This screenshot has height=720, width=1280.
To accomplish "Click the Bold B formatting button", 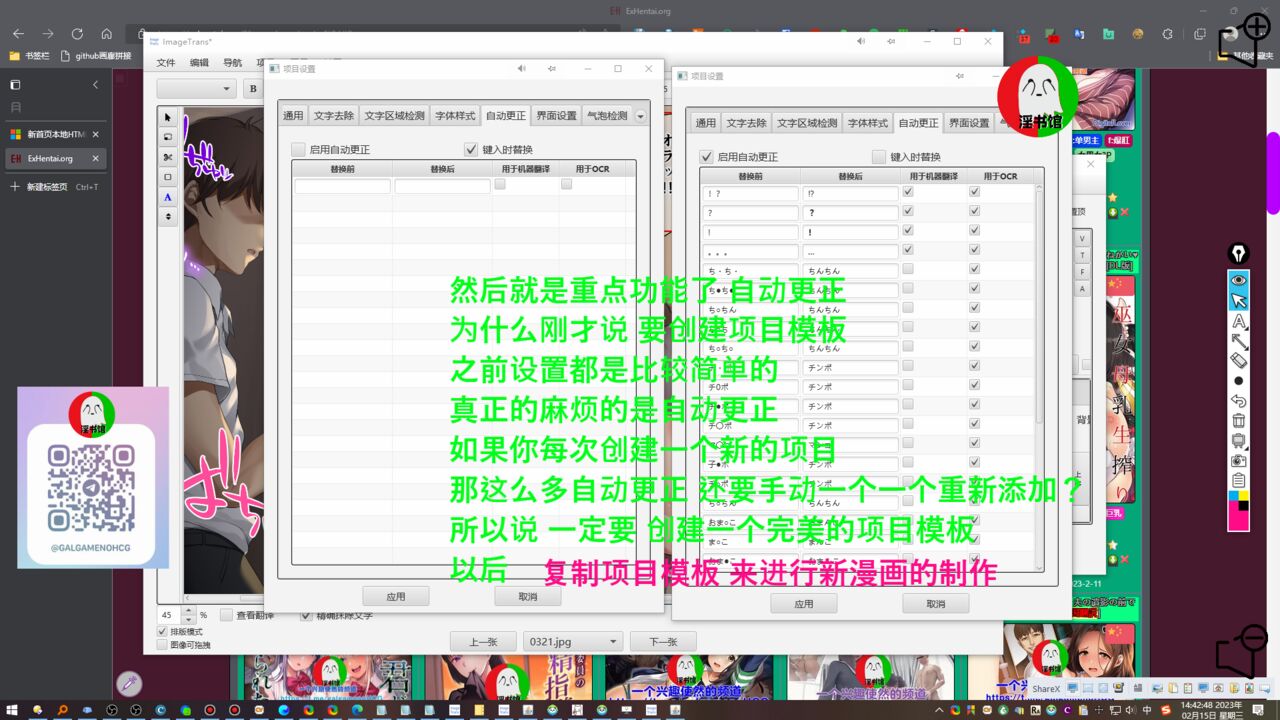I will click(253, 89).
